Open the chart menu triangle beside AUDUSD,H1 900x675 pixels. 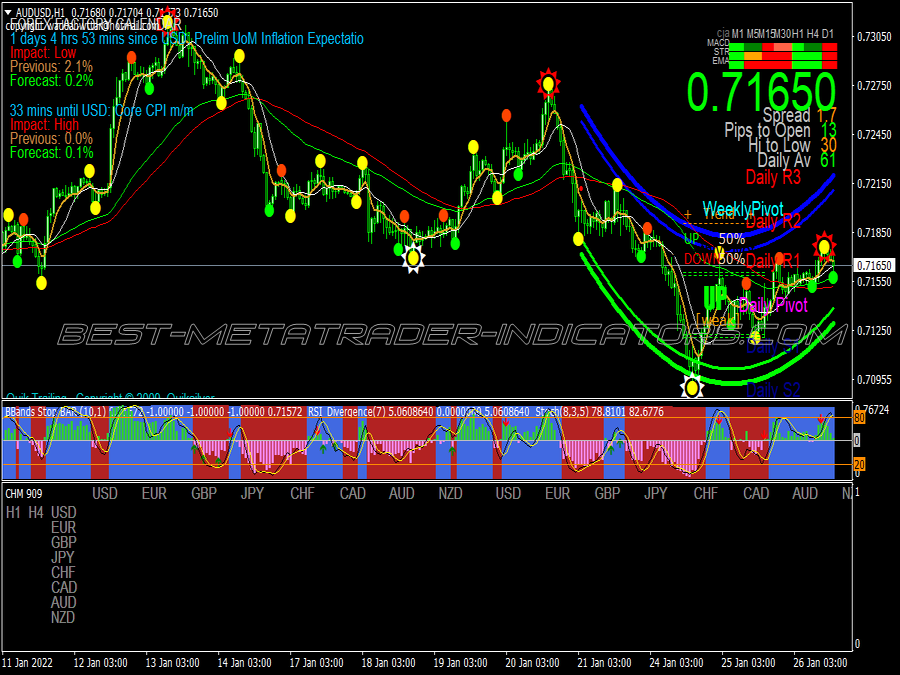click(x=8, y=12)
